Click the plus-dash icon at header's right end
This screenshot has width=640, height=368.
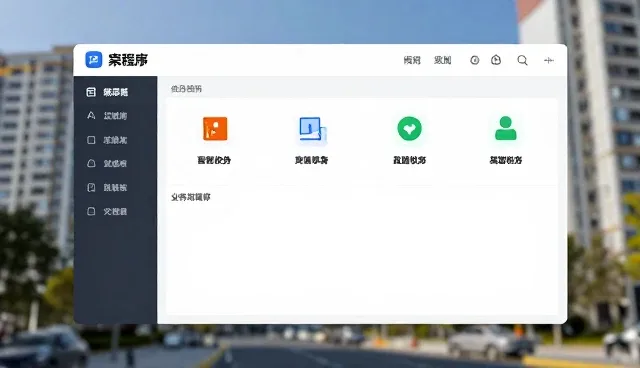click(x=549, y=60)
